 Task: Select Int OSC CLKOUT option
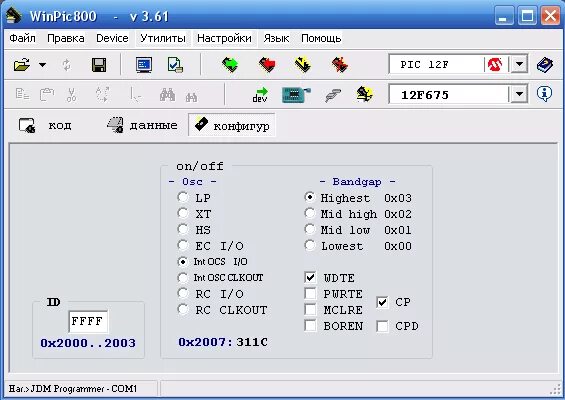point(183,277)
